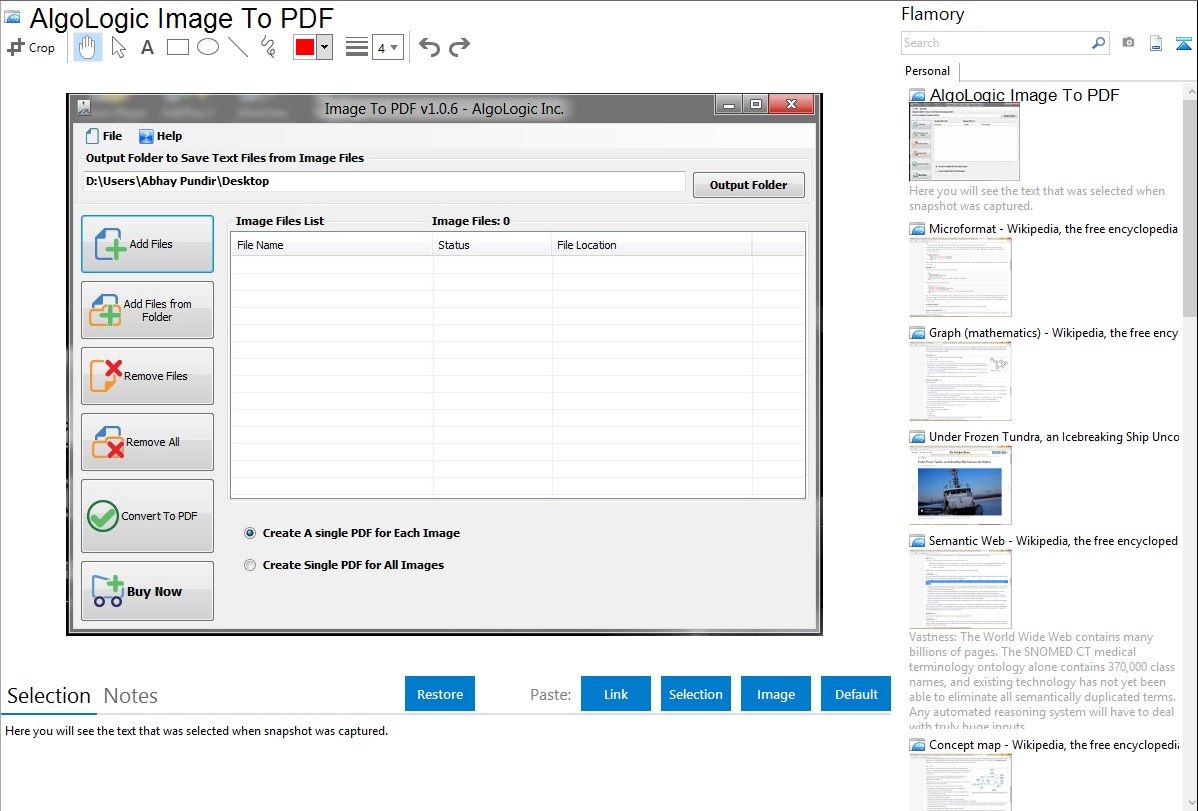Click the output folder path field
The image size is (1198, 811).
tap(384, 182)
